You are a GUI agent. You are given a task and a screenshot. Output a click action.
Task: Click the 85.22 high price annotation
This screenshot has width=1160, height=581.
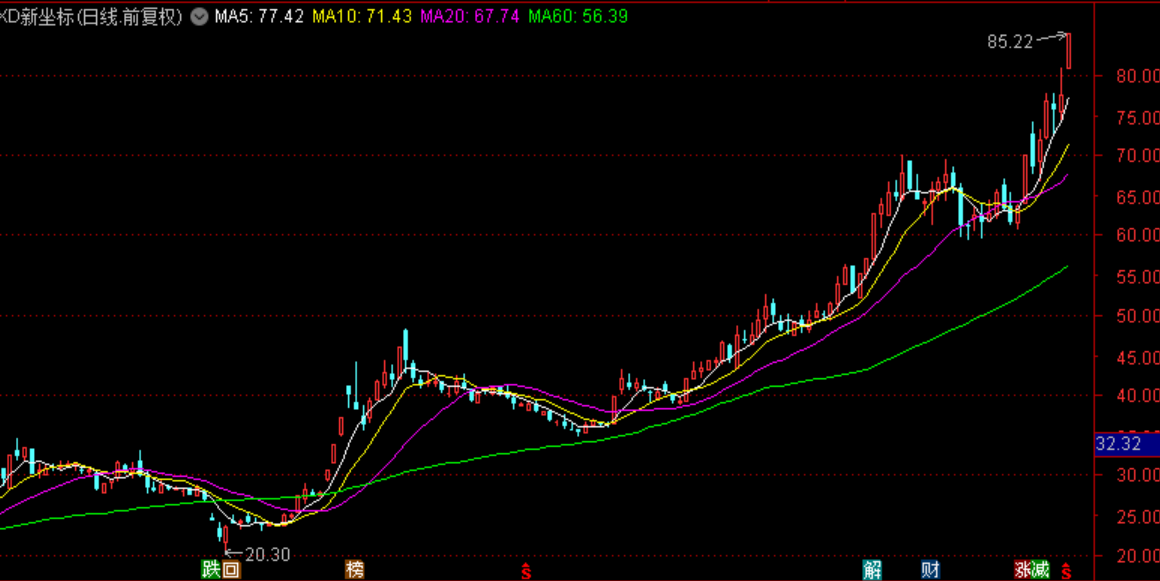point(1009,41)
